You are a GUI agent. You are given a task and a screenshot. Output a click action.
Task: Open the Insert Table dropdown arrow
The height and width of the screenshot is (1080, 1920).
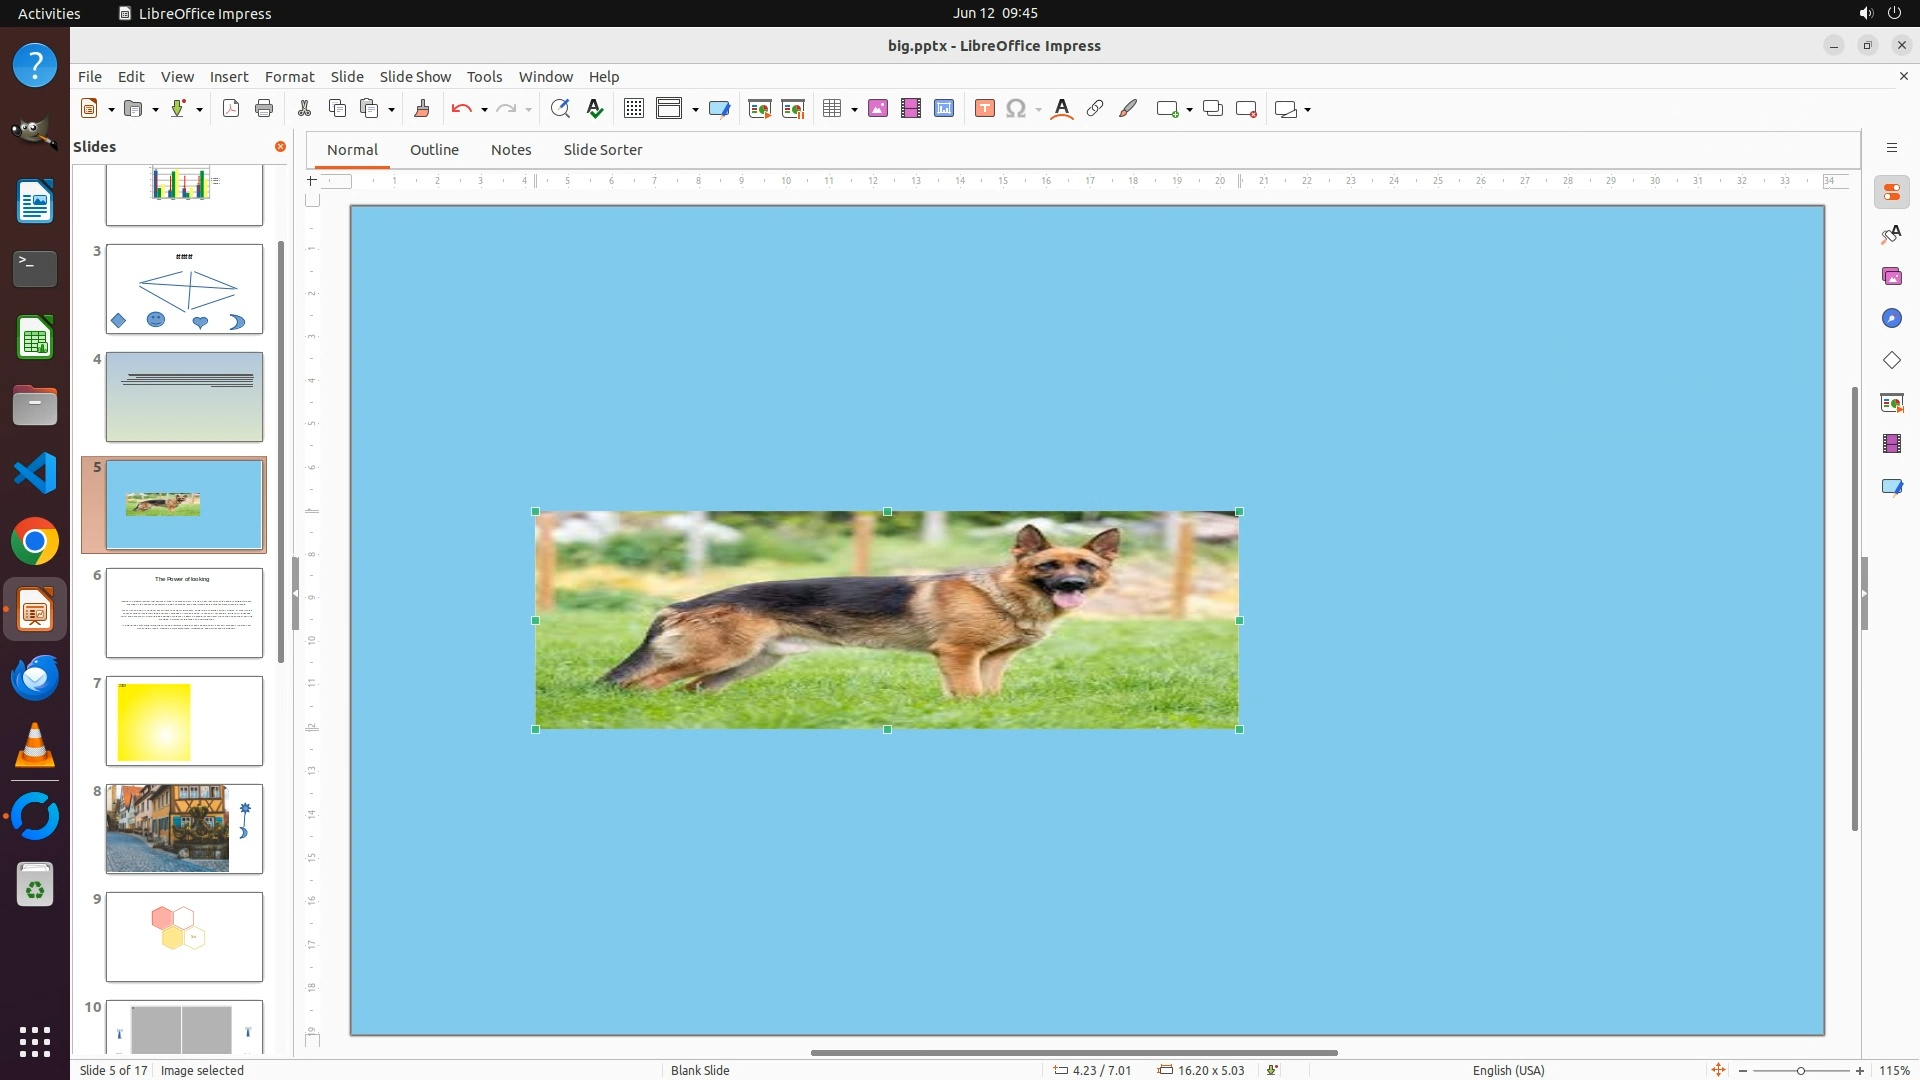[854, 110]
